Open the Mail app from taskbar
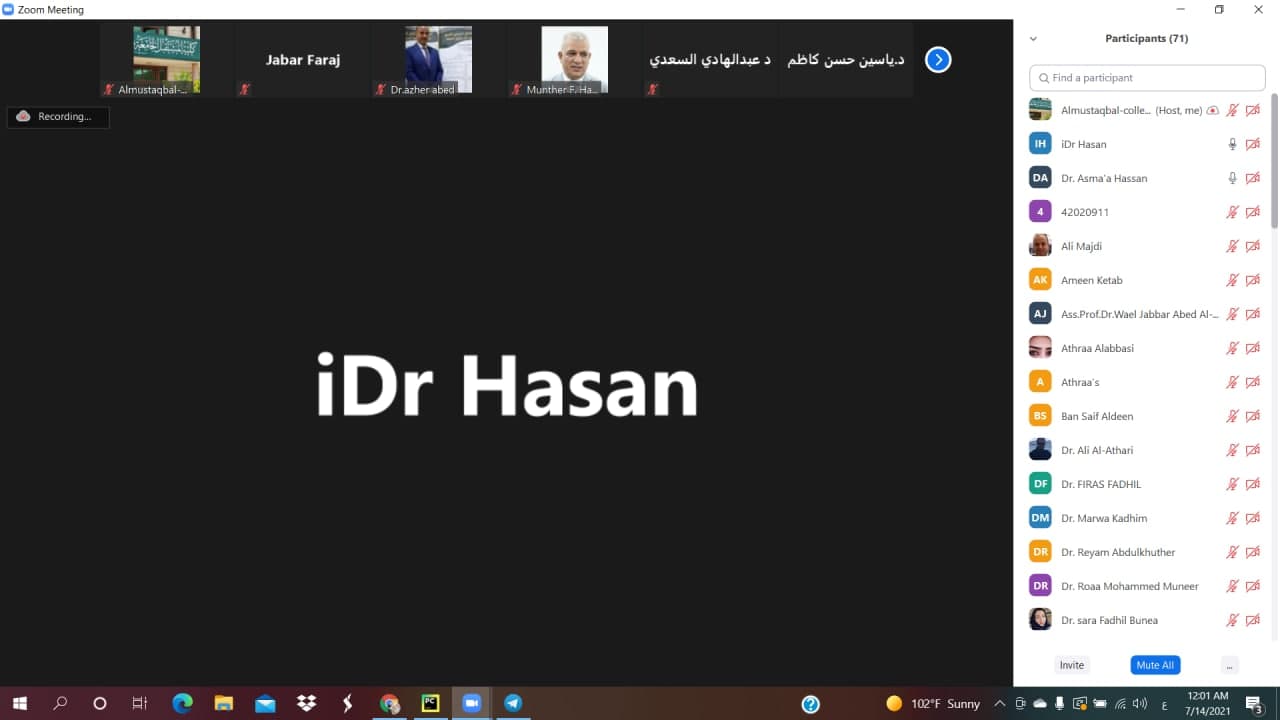 tap(265, 703)
